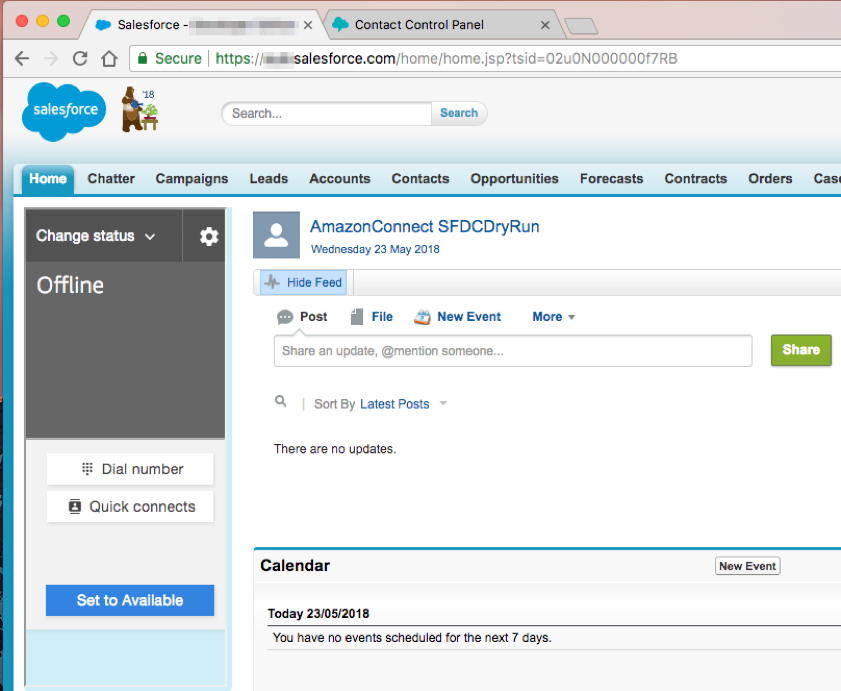Open AmazonConnect SFDCDryRun profile link
841x691 pixels.
pyautogui.click(x=425, y=226)
